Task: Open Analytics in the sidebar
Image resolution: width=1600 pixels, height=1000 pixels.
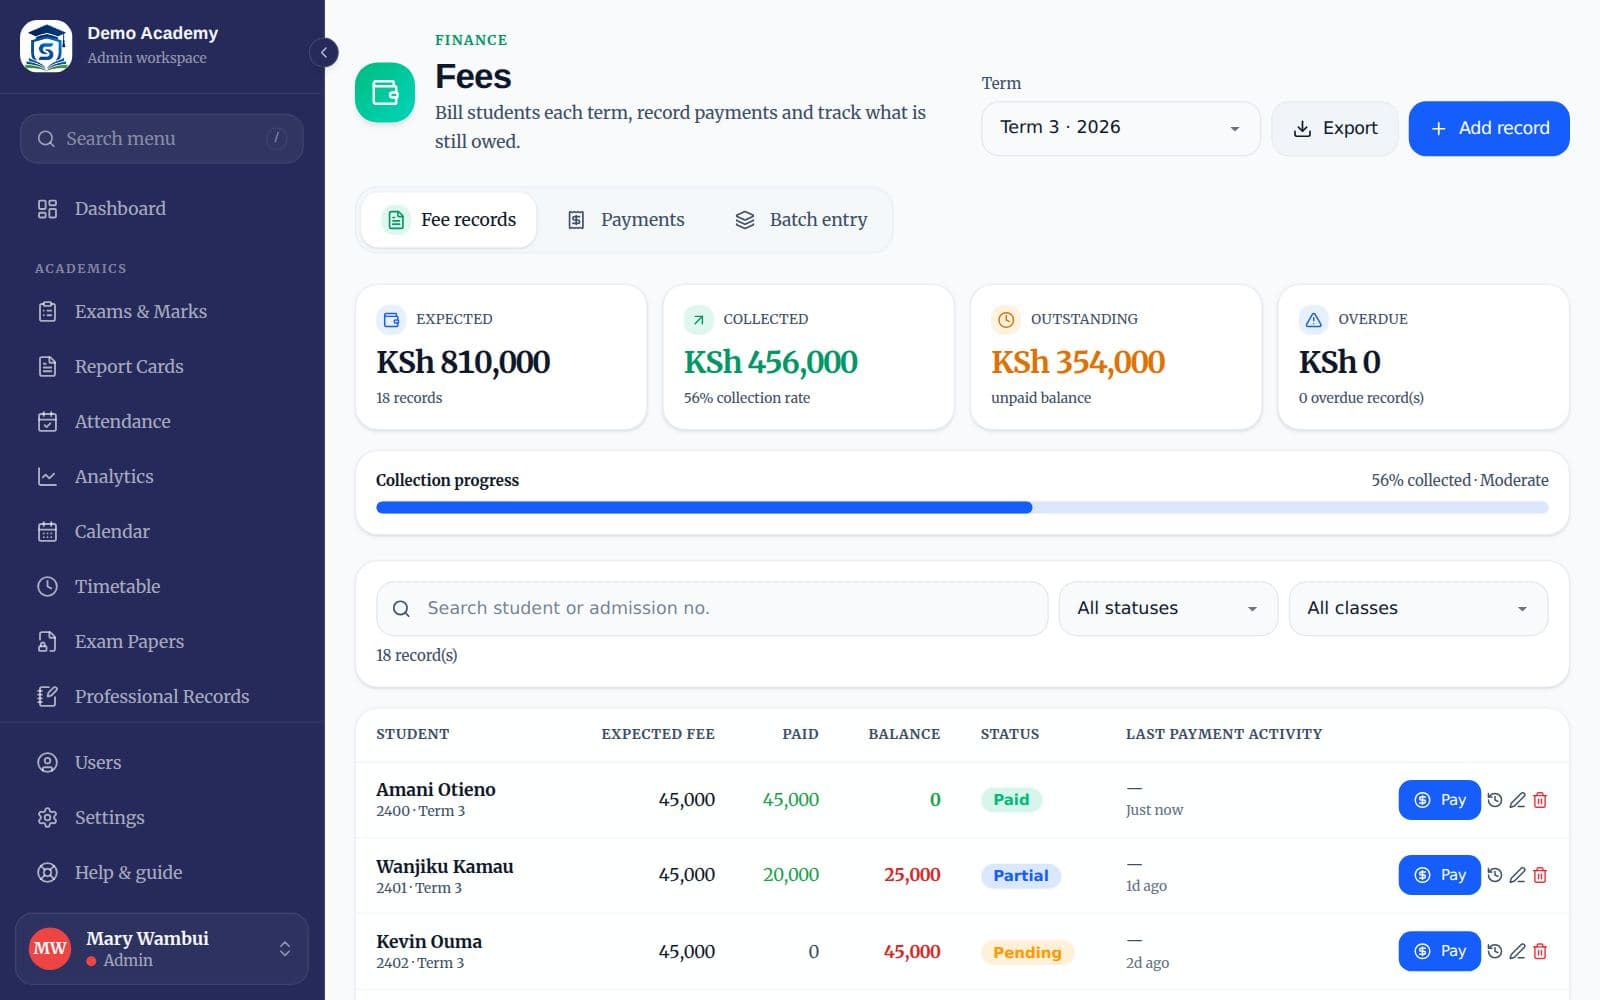Action: pos(162,476)
